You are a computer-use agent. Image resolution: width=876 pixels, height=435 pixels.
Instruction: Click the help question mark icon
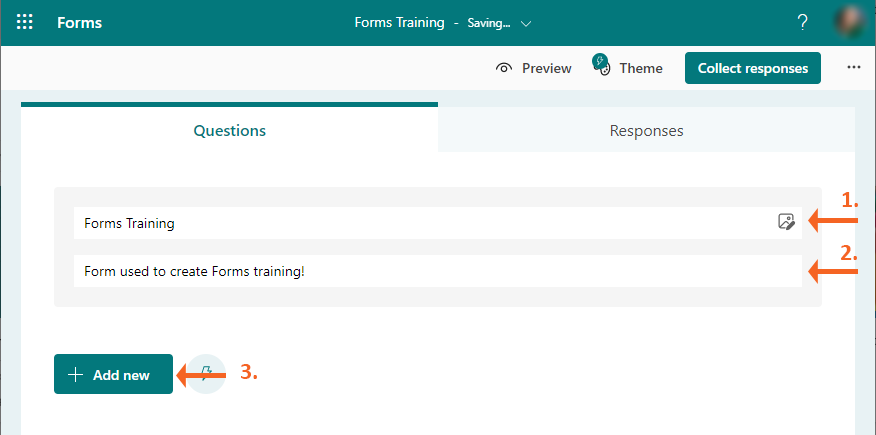802,22
